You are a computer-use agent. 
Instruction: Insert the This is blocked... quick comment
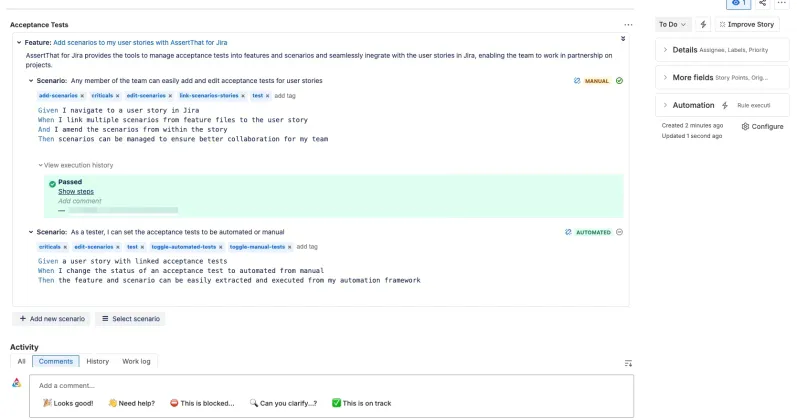coord(202,403)
